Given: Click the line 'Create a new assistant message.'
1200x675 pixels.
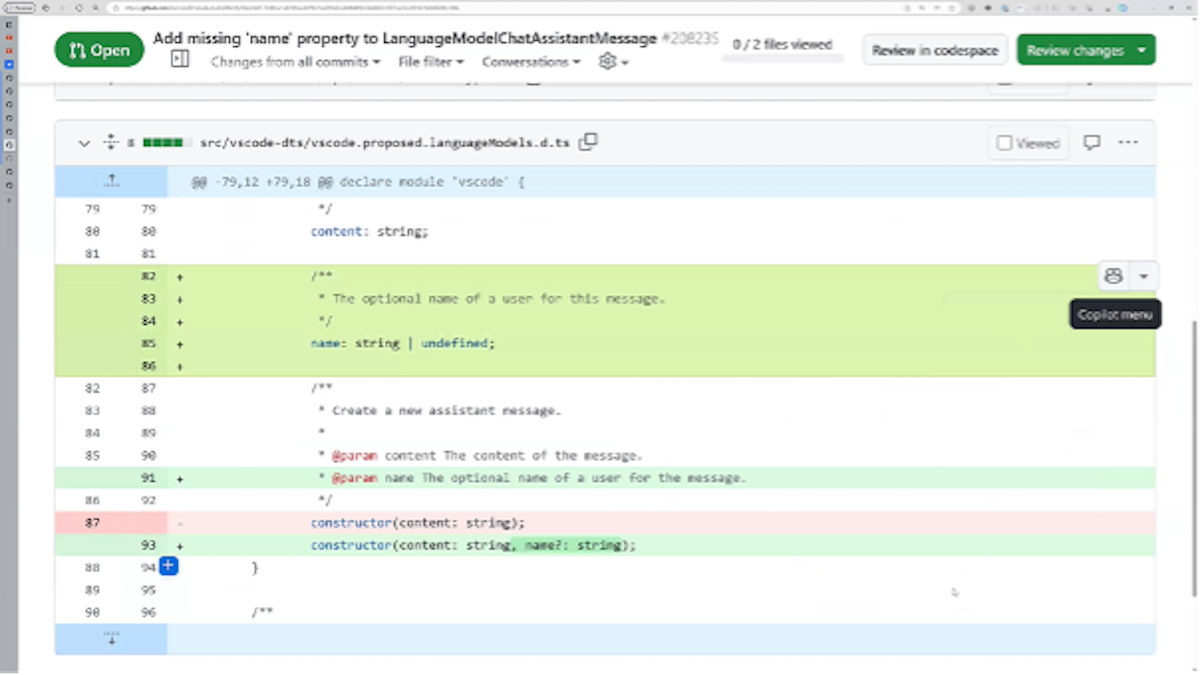Looking at the screenshot, I should point(447,411).
